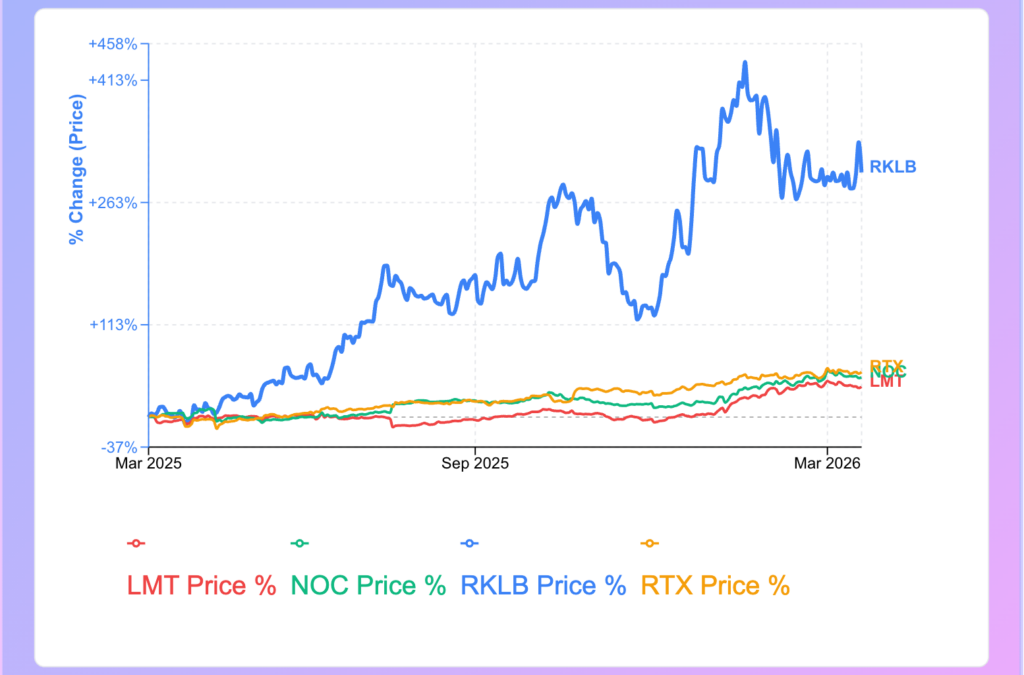
Task: Click the green NOC legend marker
Action: pyautogui.click(x=298, y=543)
